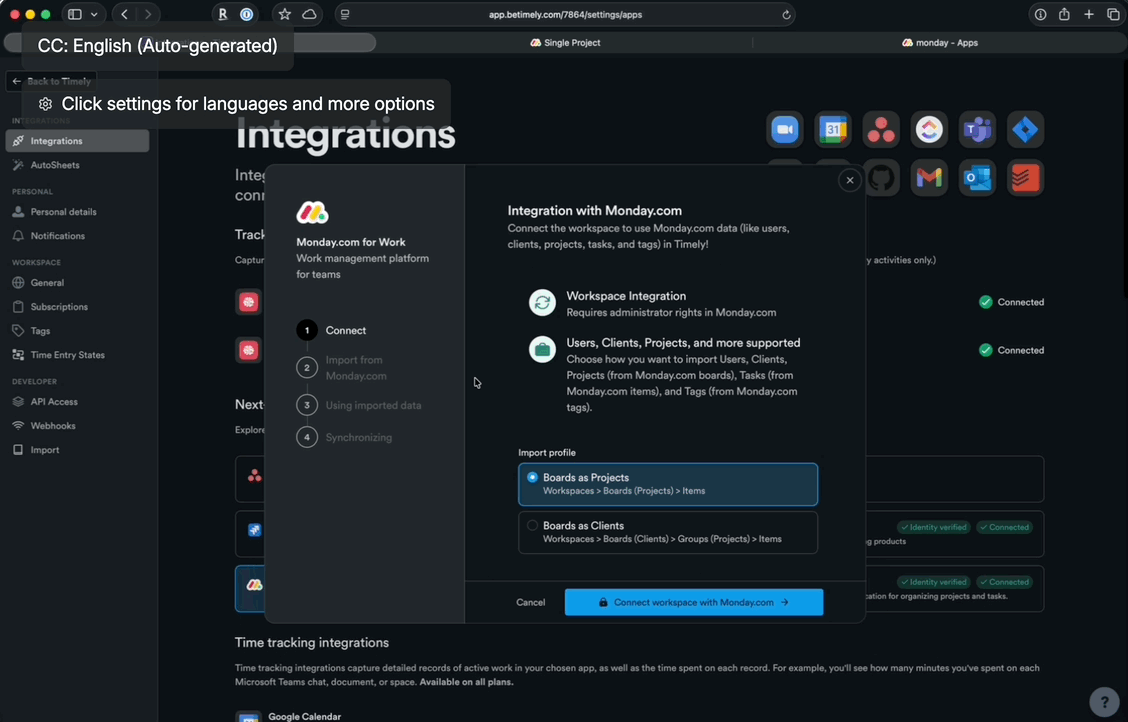
Task: Open the Outlook integration icon
Action: point(977,178)
